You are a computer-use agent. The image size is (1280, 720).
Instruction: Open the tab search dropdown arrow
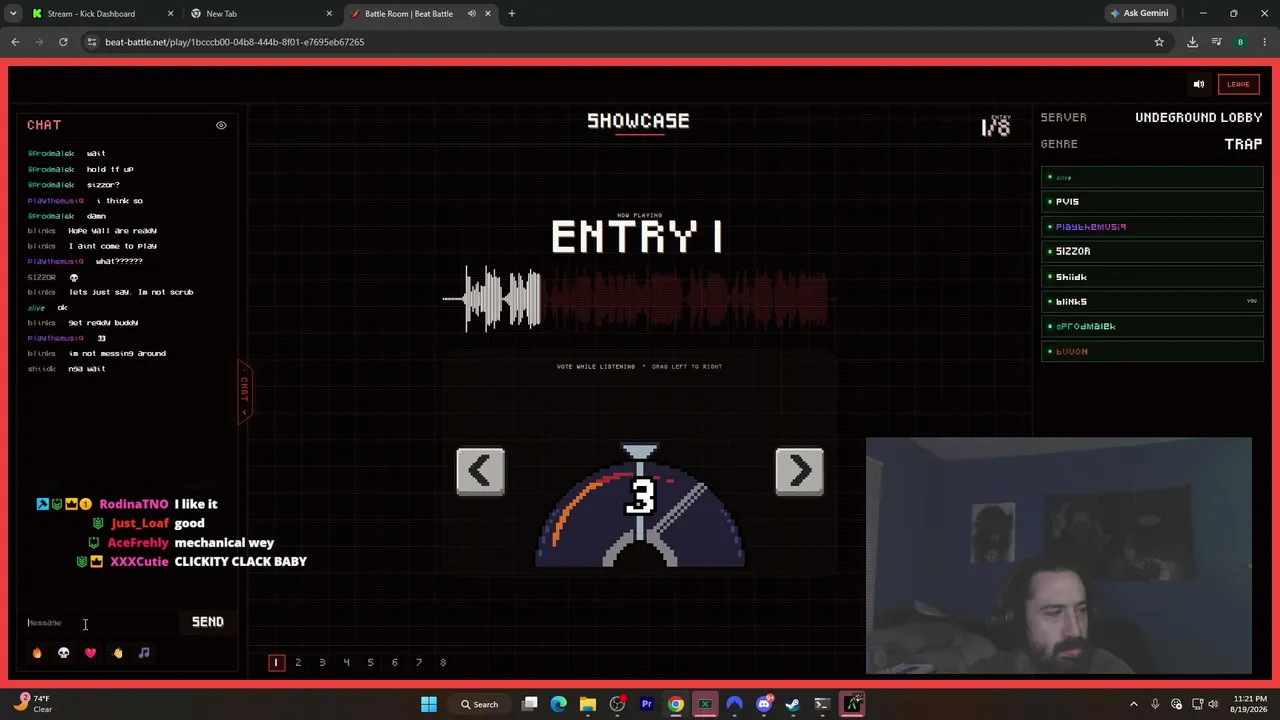(x=13, y=14)
